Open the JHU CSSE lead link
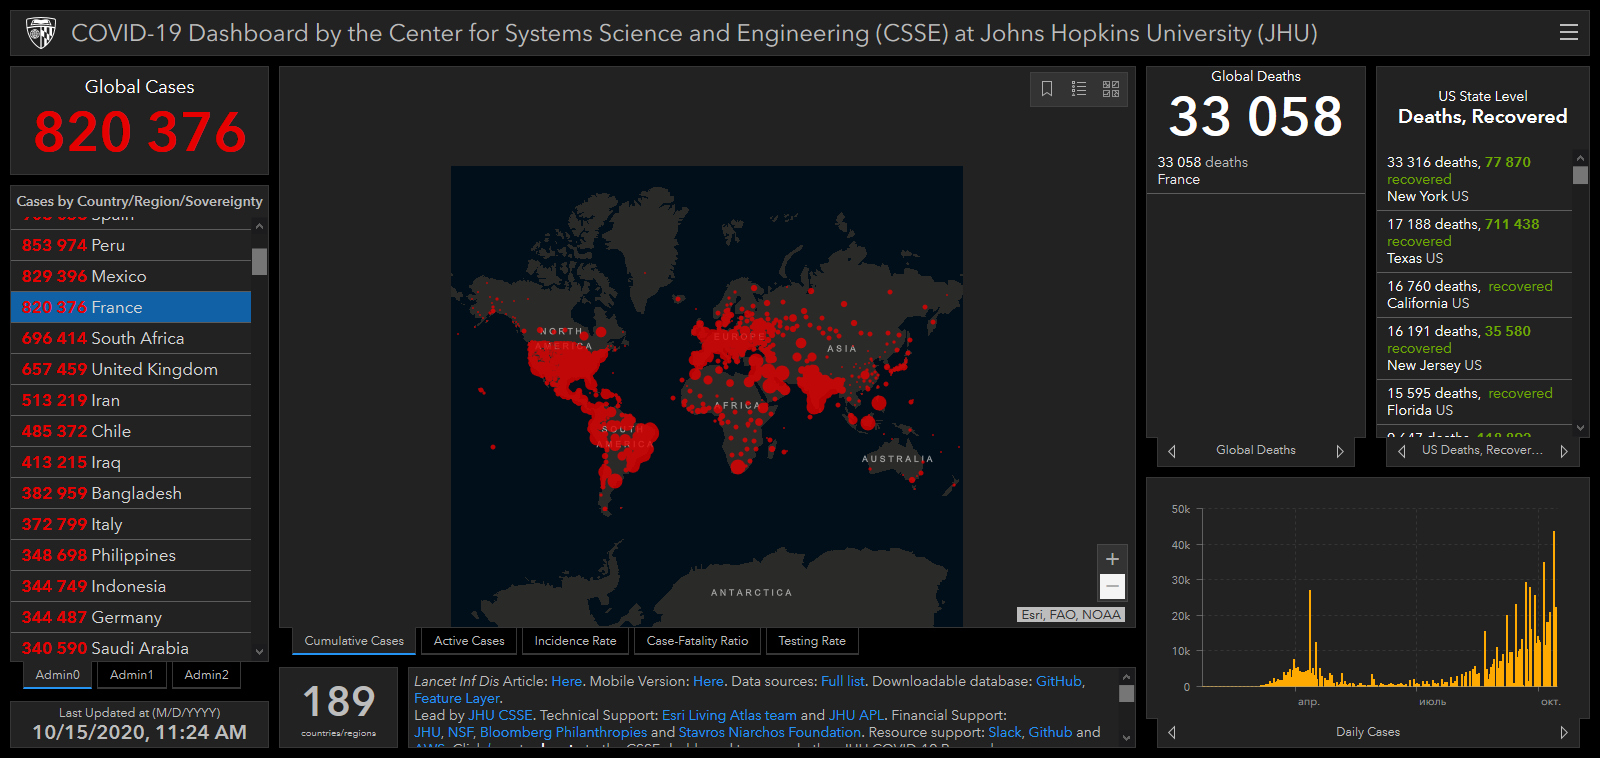Image resolution: width=1600 pixels, height=758 pixels. (500, 715)
